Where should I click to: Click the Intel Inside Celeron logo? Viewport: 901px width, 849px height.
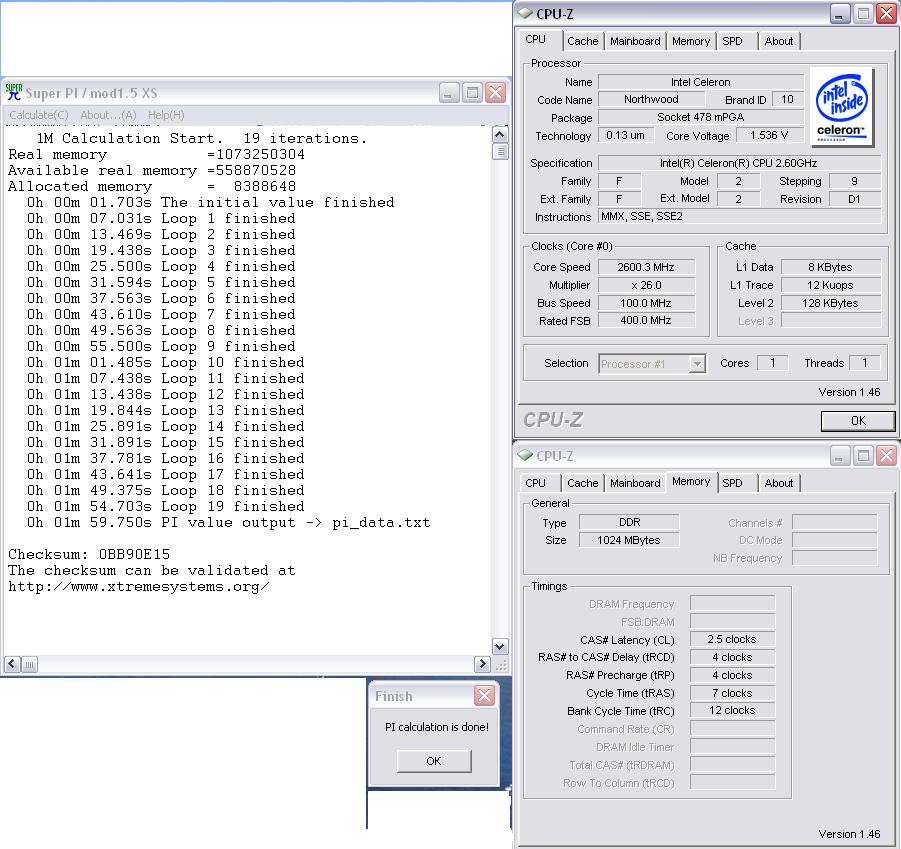842,107
